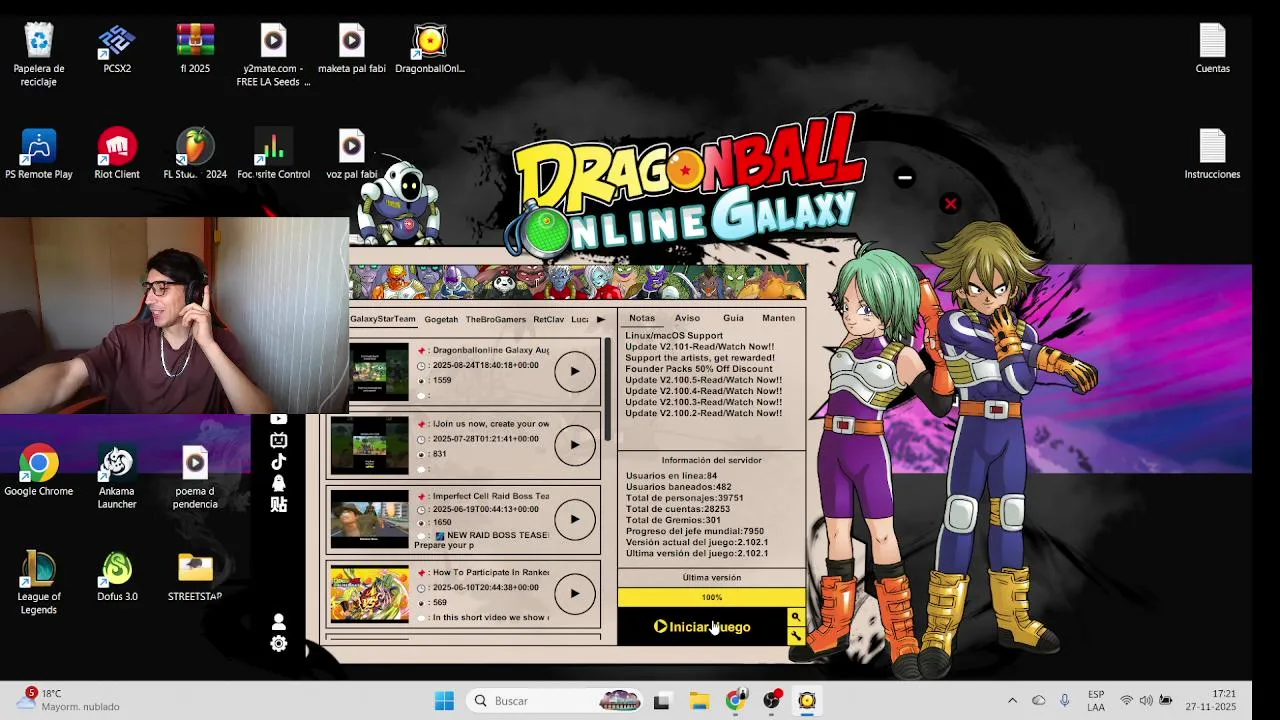Click 'Total de personajes:39751' text
Viewport: 1280px width, 720px height.
pos(685,498)
